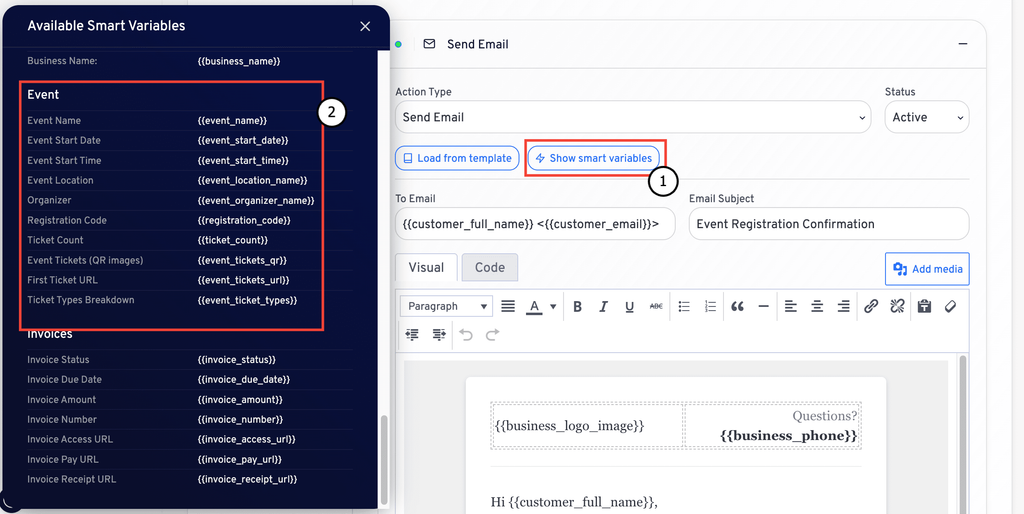Click the justify text icon
1024x514 pixels.
507,306
